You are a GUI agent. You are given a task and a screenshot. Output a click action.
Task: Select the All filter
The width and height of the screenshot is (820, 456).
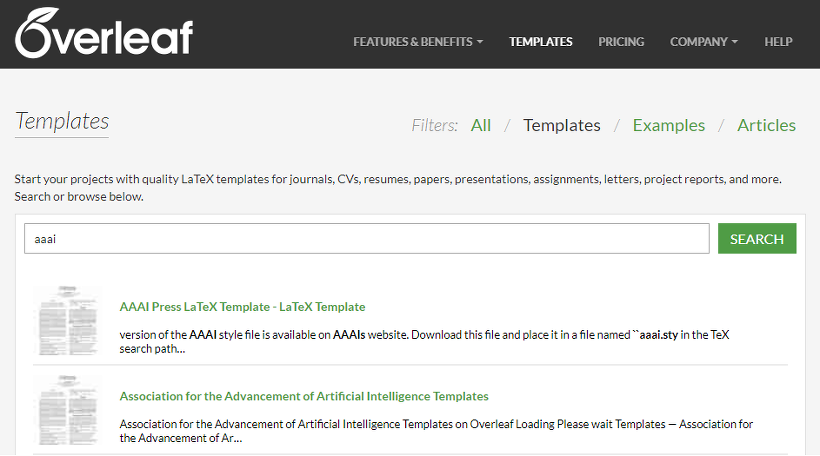click(x=481, y=126)
